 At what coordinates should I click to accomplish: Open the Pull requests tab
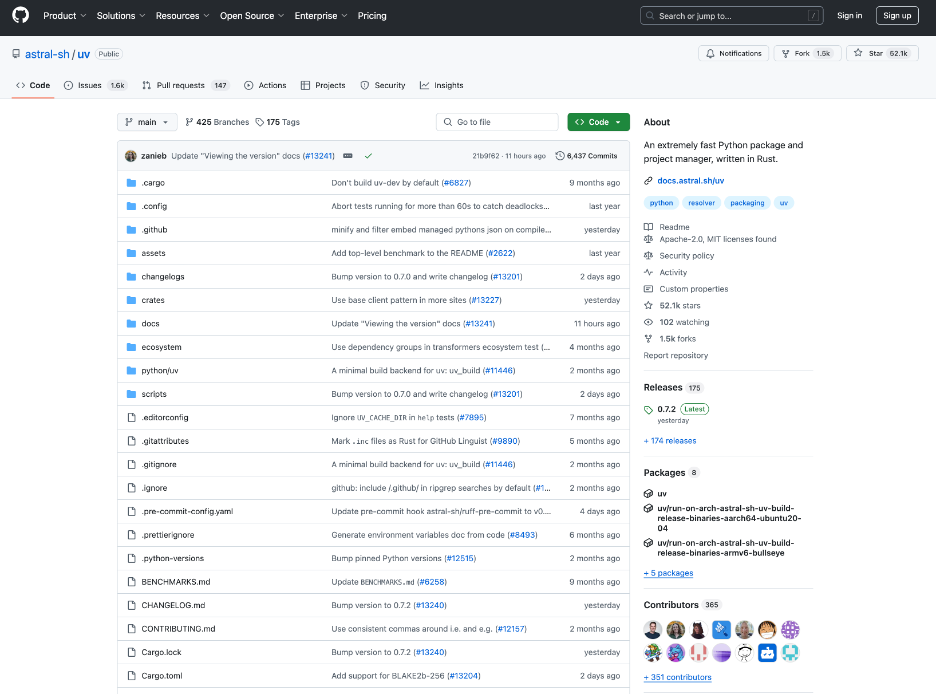(x=186, y=85)
